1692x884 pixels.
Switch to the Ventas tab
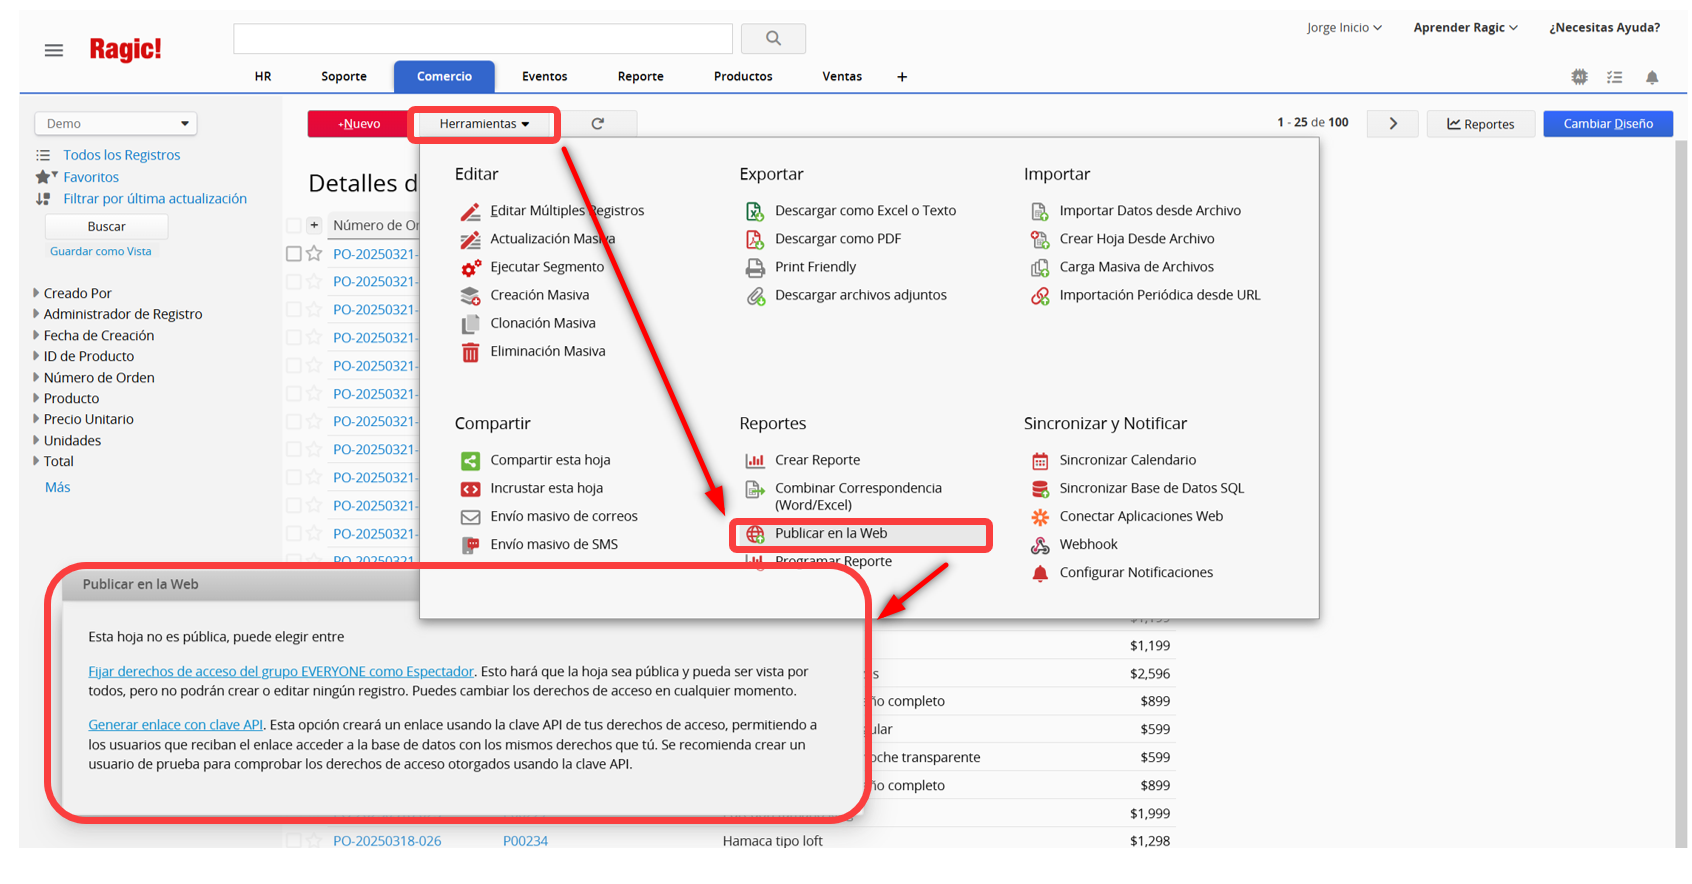click(x=842, y=77)
